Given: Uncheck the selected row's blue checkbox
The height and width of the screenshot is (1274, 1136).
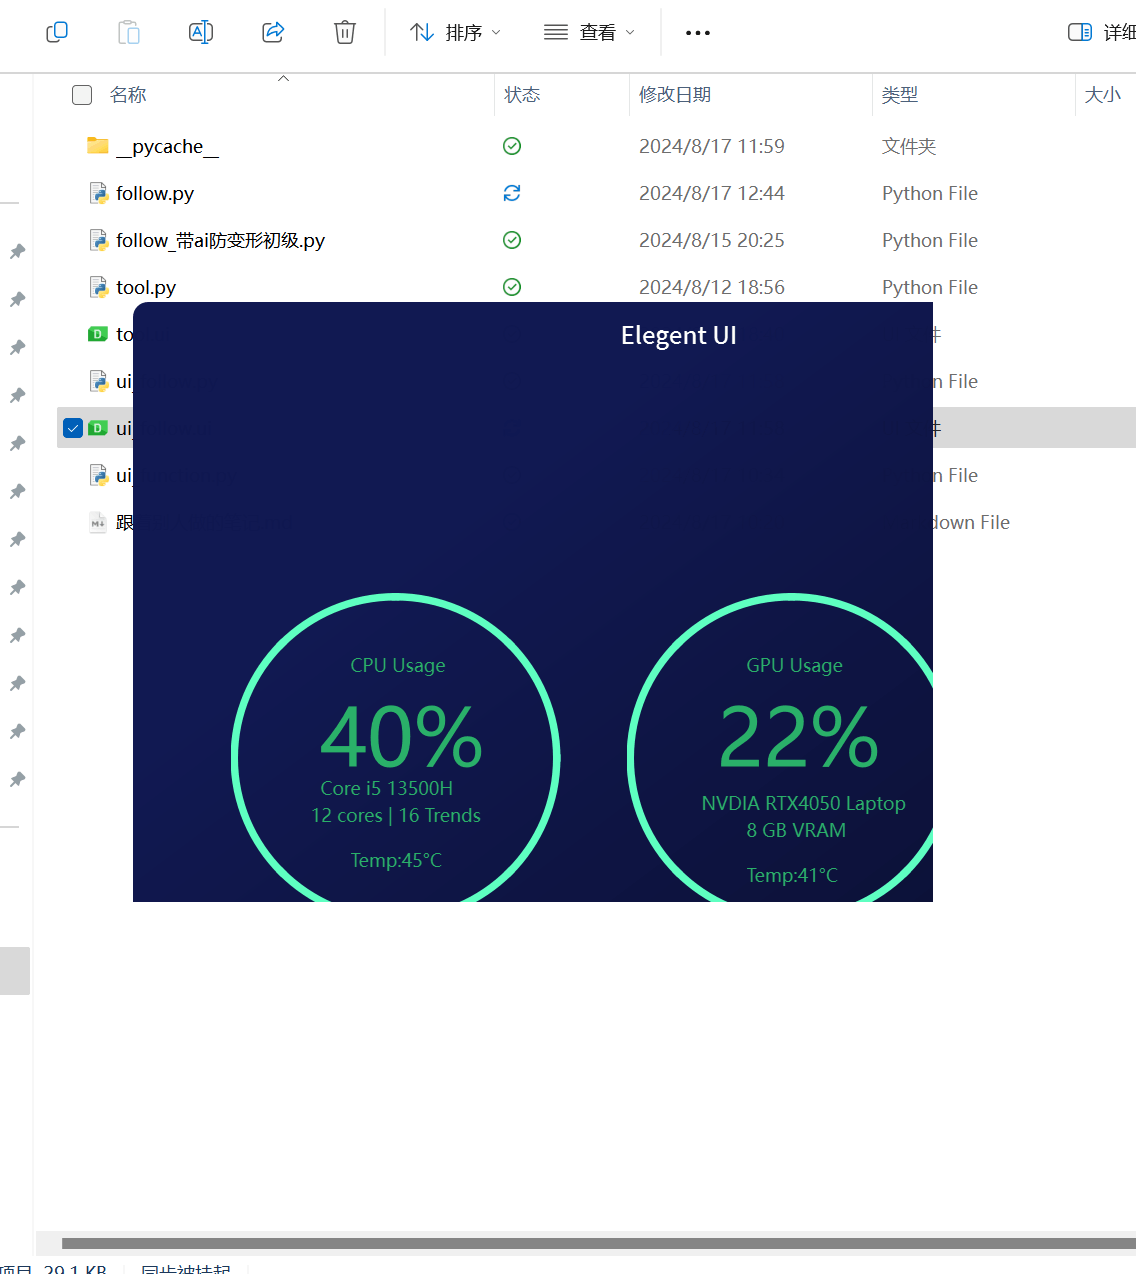Looking at the screenshot, I should pyautogui.click(x=72, y=428).
